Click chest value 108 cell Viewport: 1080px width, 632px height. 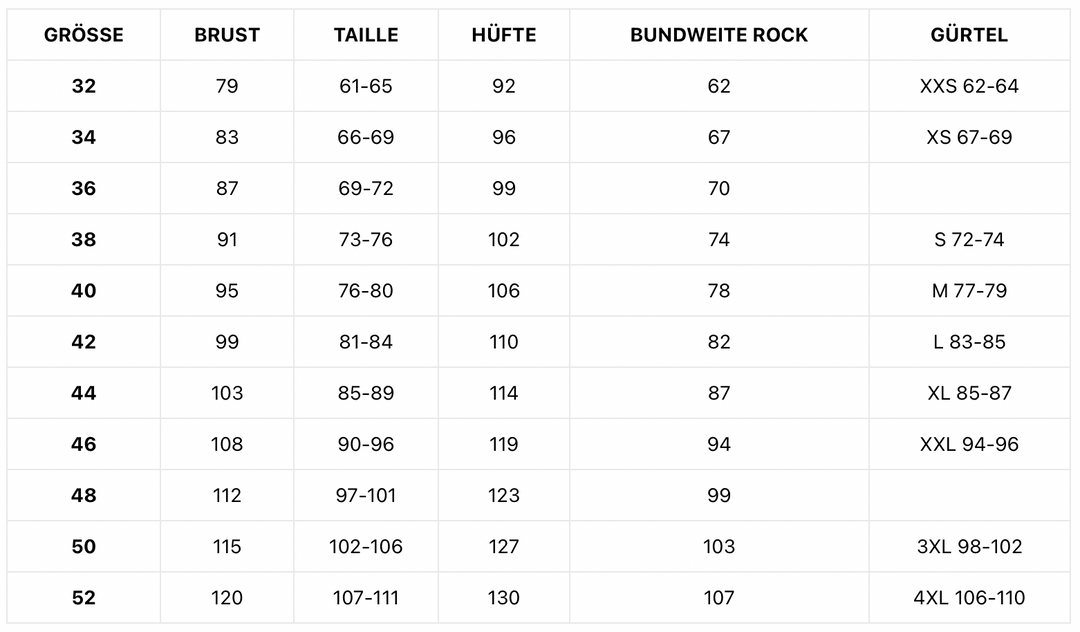227,444
